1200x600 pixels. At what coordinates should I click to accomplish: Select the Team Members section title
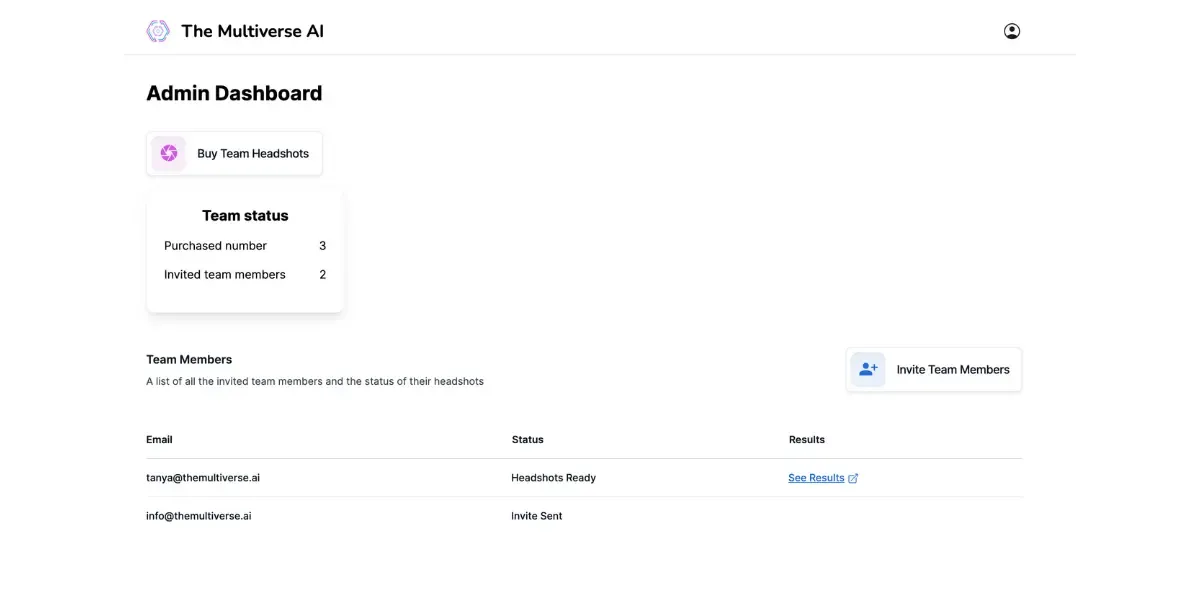189,358
